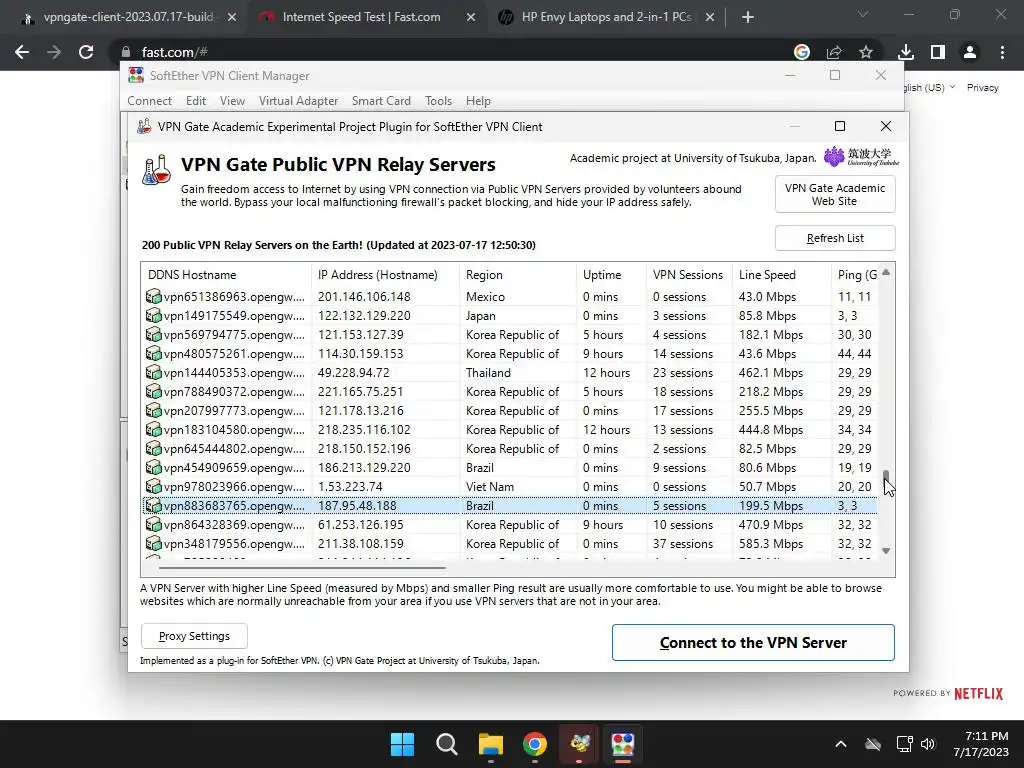Click the Chrome back arrow icon
The image size is (1024, 768).
tap(22, 52)
